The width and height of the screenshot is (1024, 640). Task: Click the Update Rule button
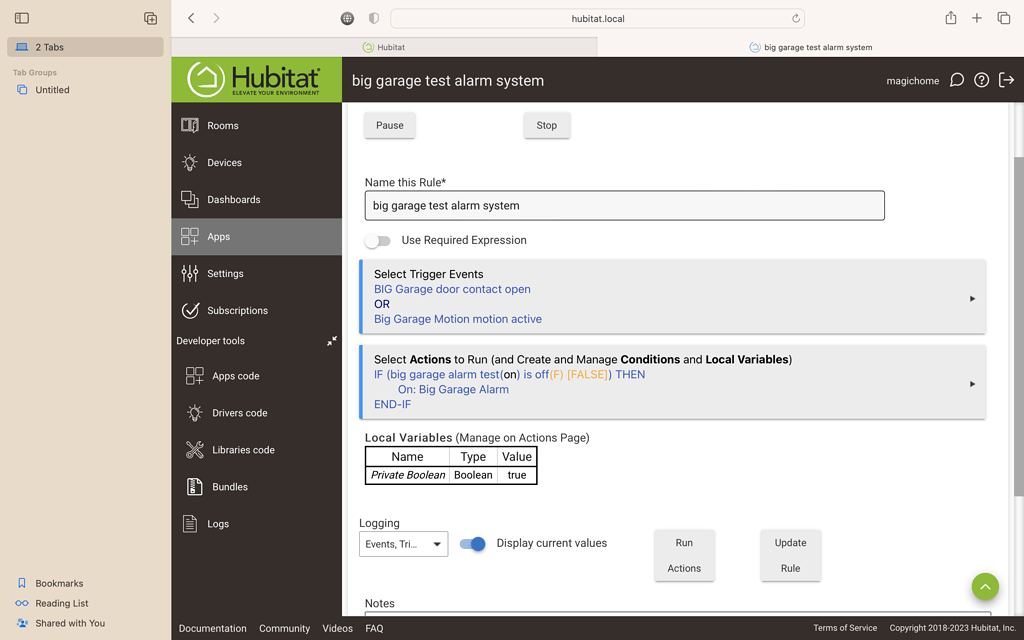pyautogui.click(x=790, y=555)
